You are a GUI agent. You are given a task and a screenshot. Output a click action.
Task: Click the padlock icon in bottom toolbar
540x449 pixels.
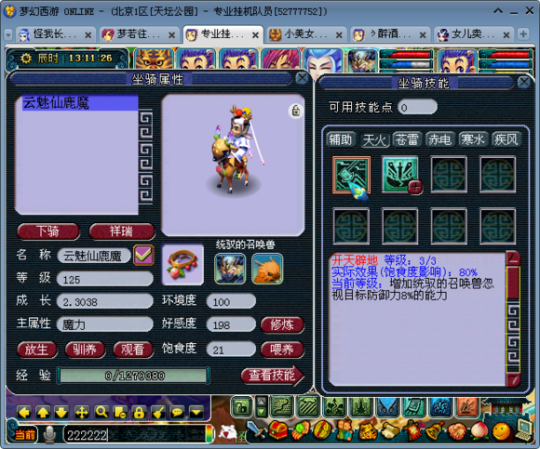(x=139, y=412)
